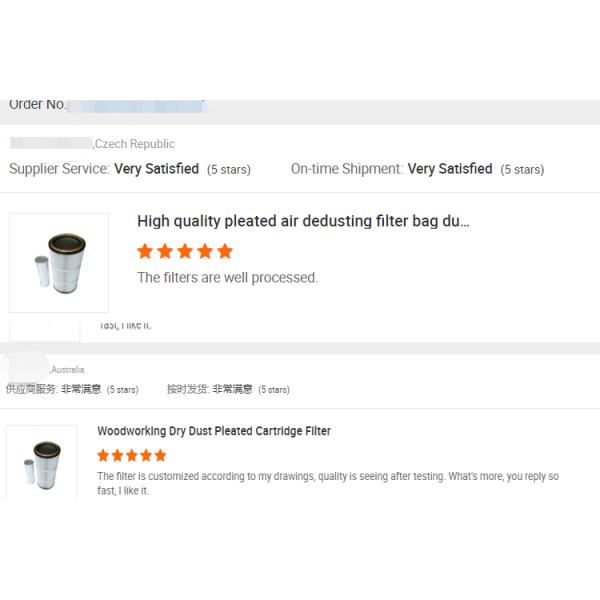Click the last star of the Australia review
Image resolution: width=600 pixels, height=600 pixels.
click(160, 455)
